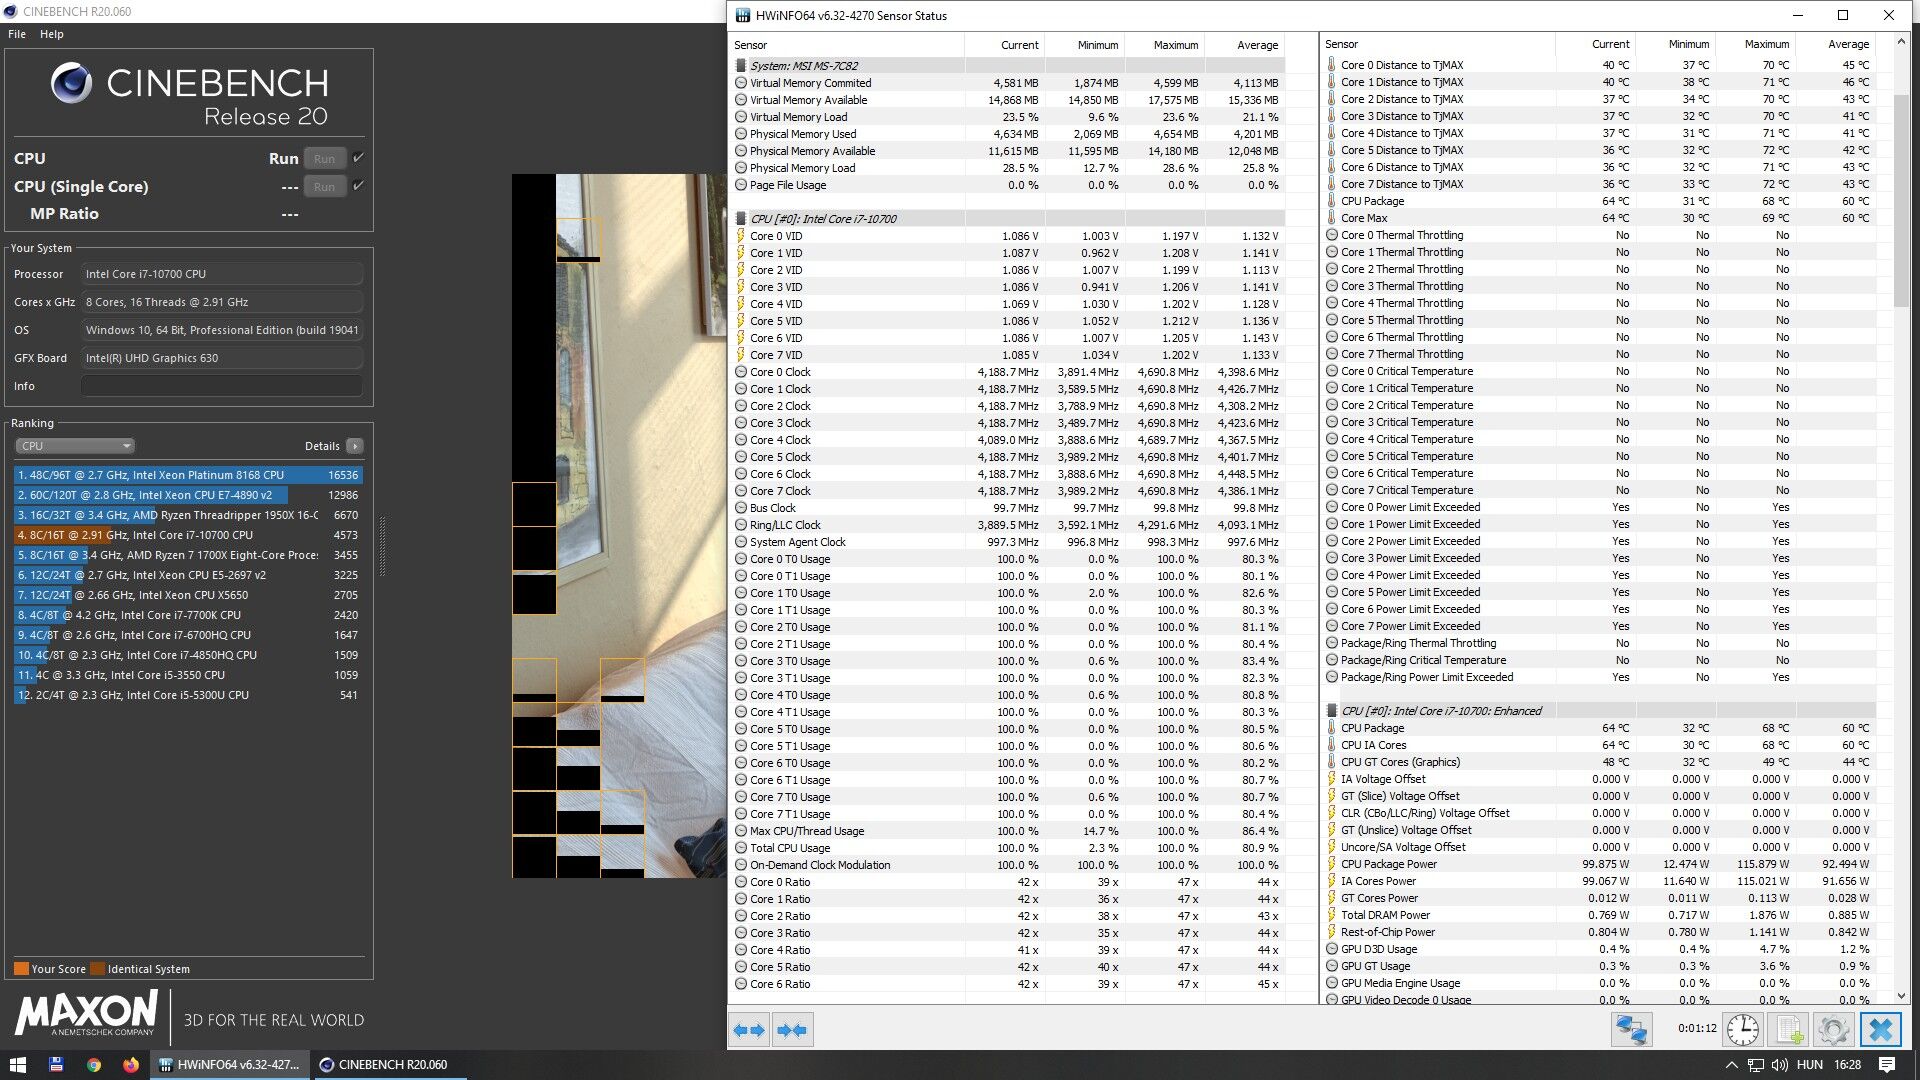1920x1080 pixels.
Task: Start logging with the sheet-plus icon
Action: (1789, 1029)
